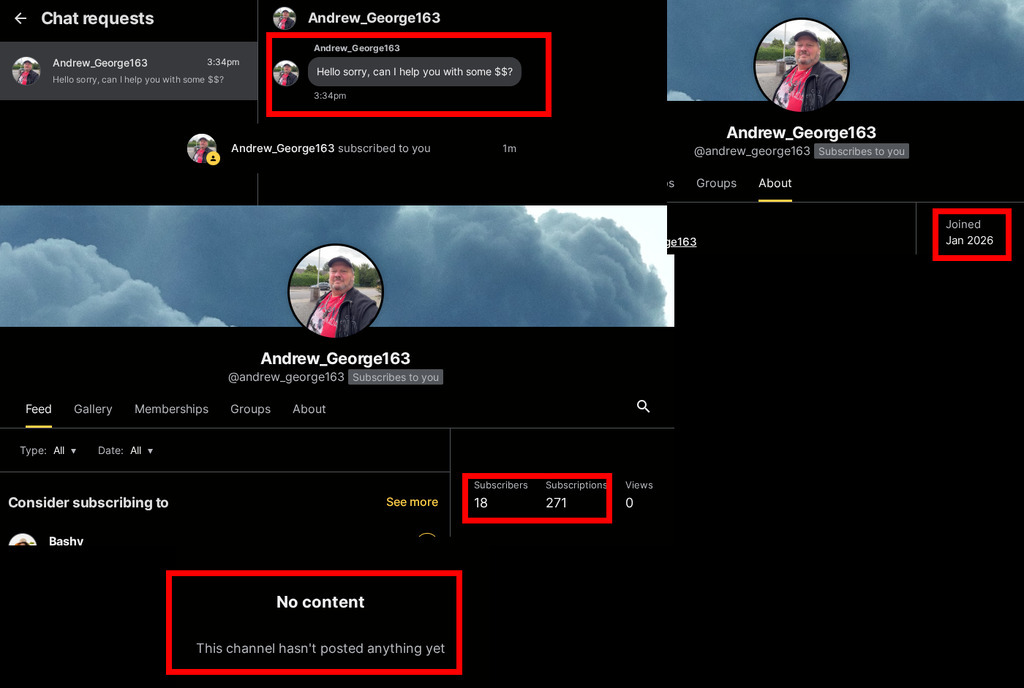
Task: Click the top-right profile picture above About tab
Action: click(x=801, y=65)
